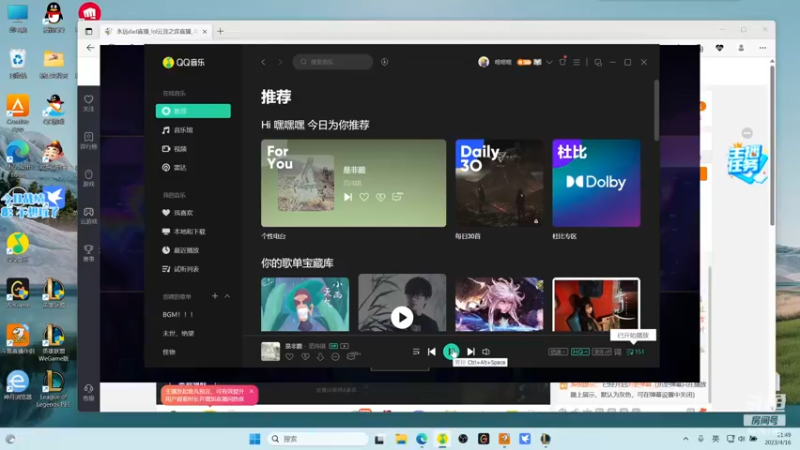Expand the account dropdown chevron

click(x=549, y=62)
